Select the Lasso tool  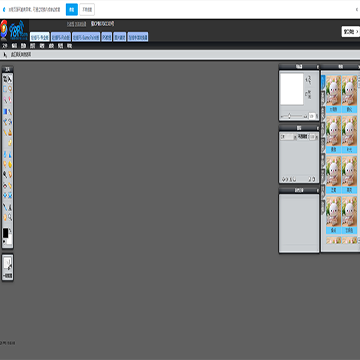(x=10, y=89)
